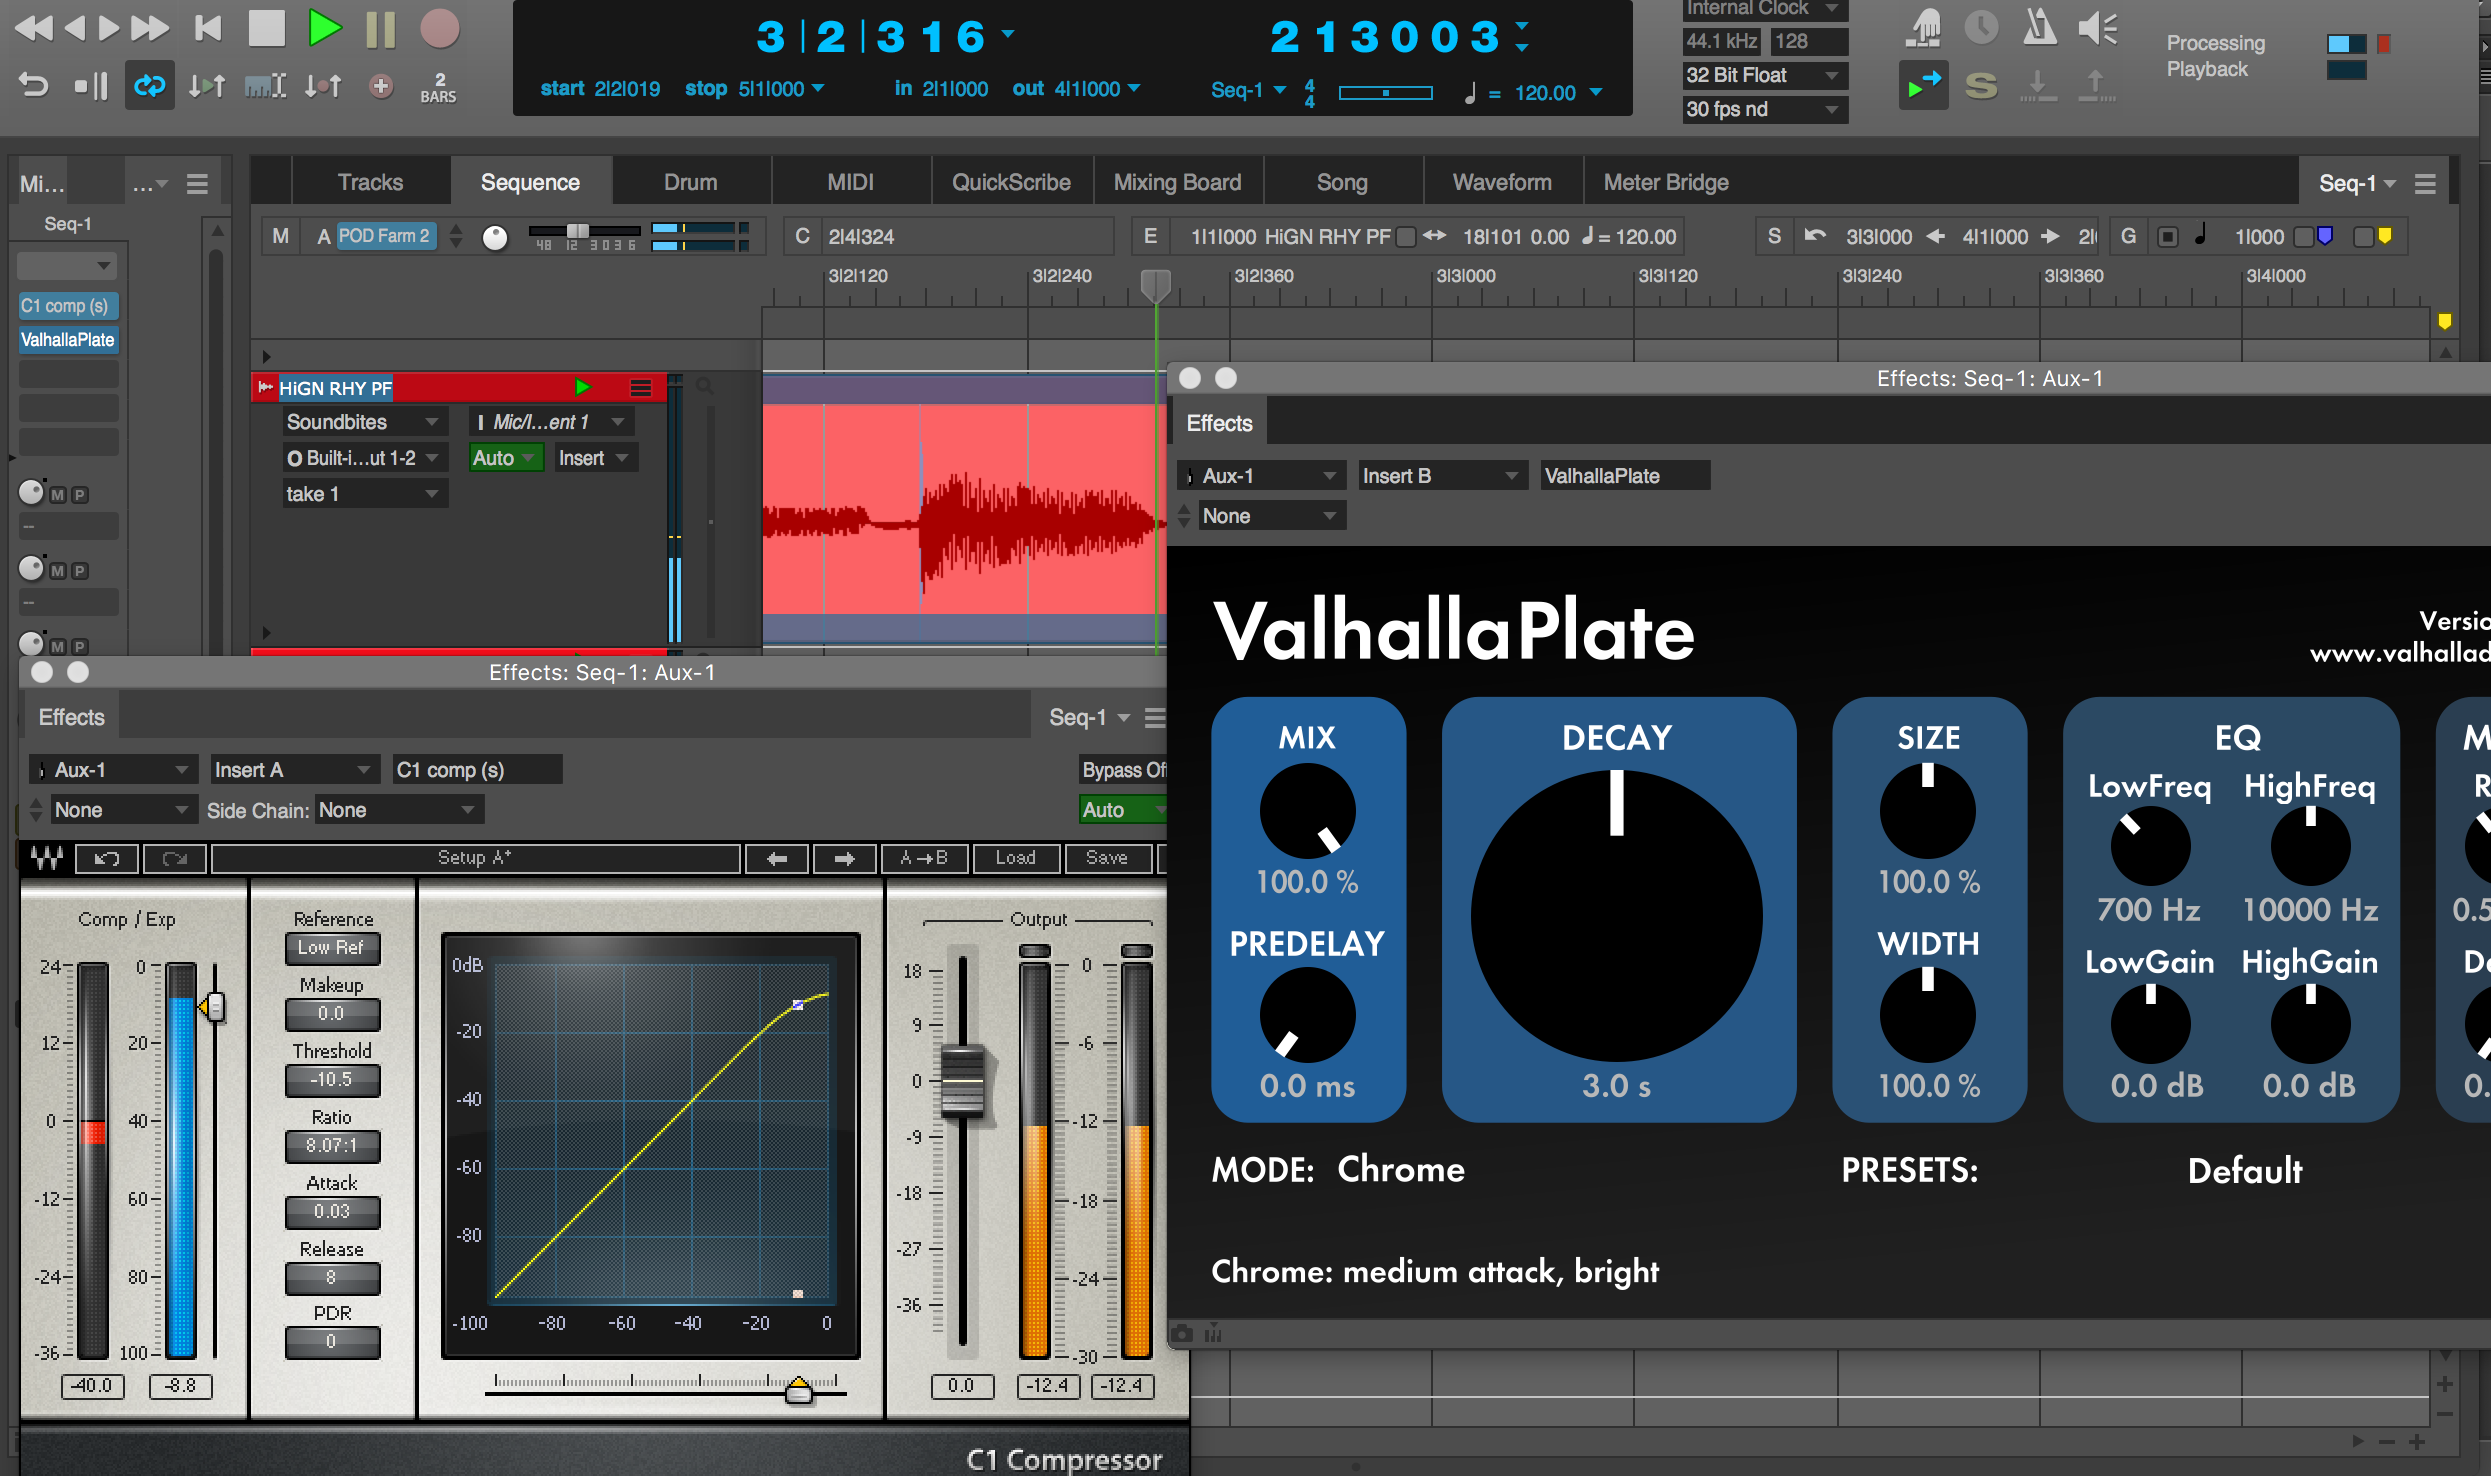2491x1476 pixels.
Task: Click the Low Ref reference button
Action: pos(332,948)
